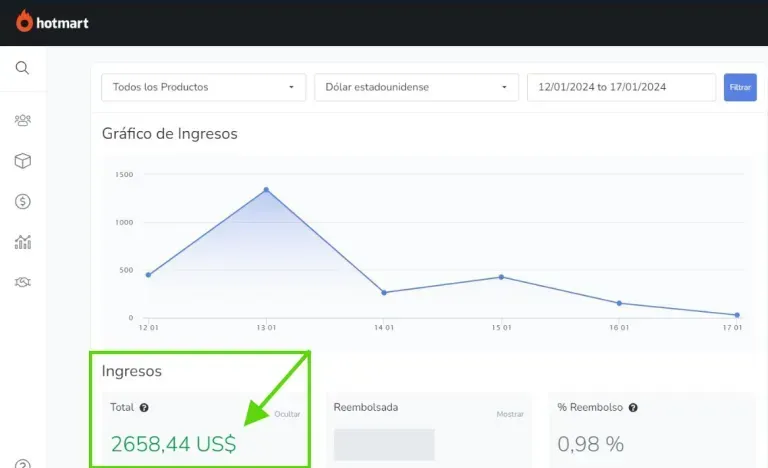Open the people group icon in sidebar
Screen dimensions: 768x468
23,120
